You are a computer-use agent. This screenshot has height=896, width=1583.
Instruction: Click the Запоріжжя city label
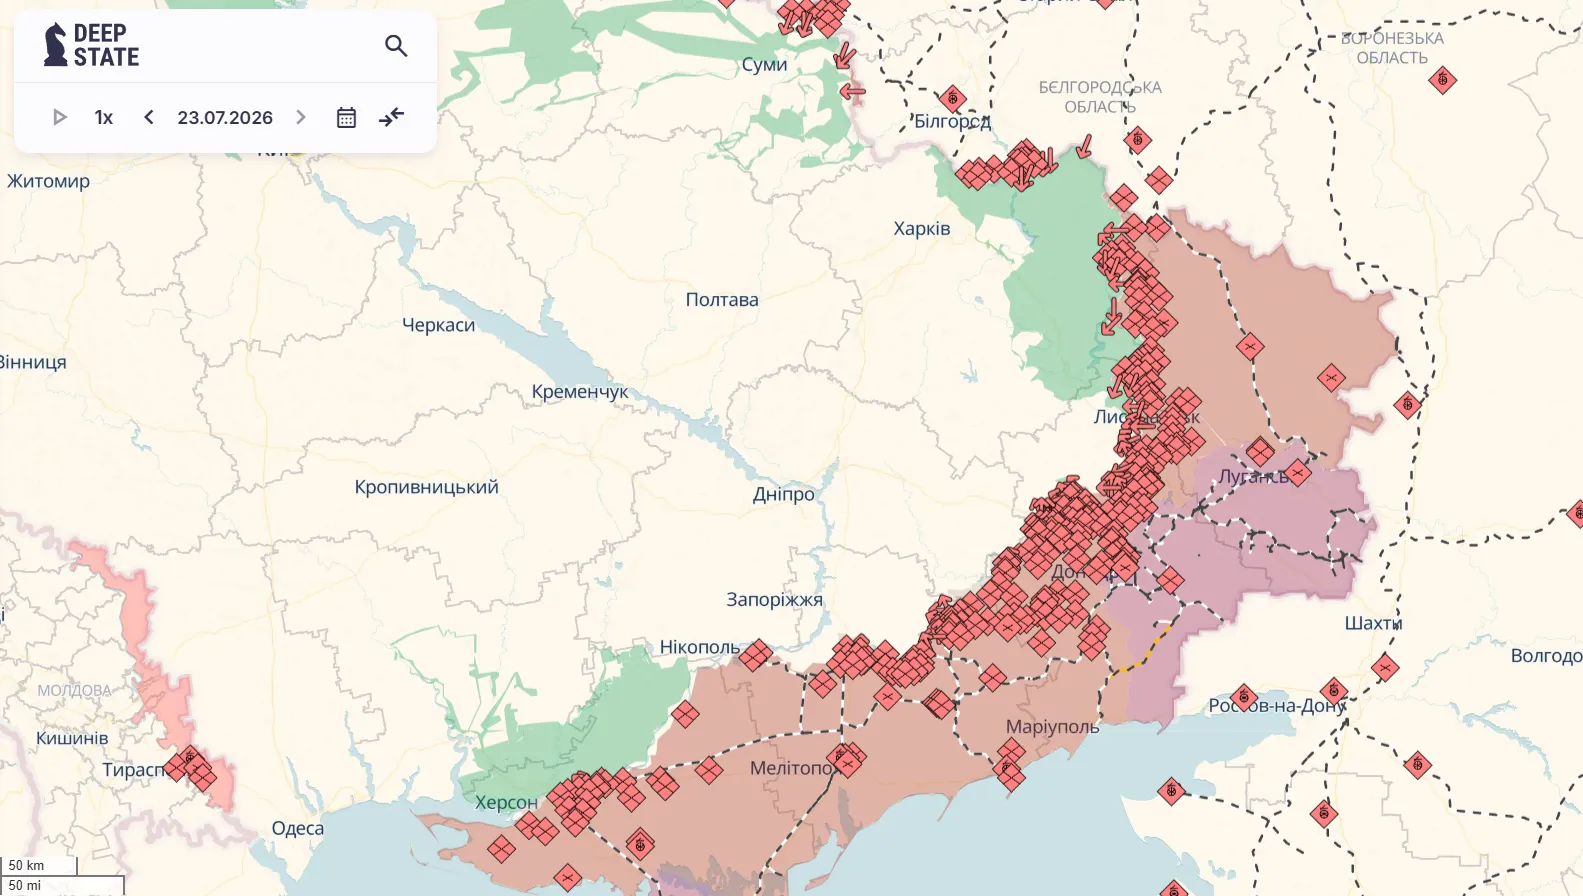click(775, 599)
